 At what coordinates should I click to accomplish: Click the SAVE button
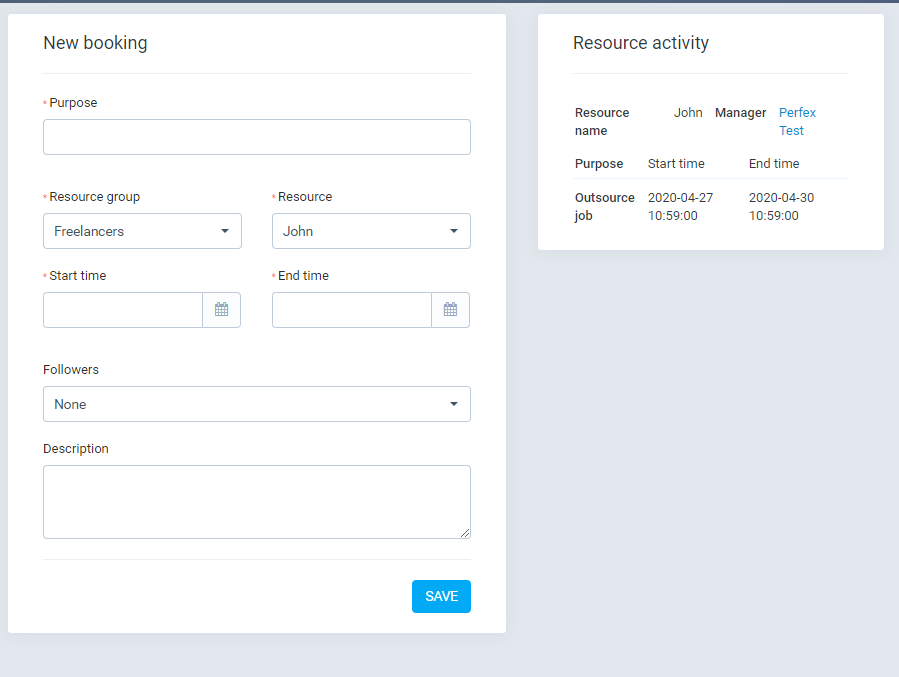point(441,596)
